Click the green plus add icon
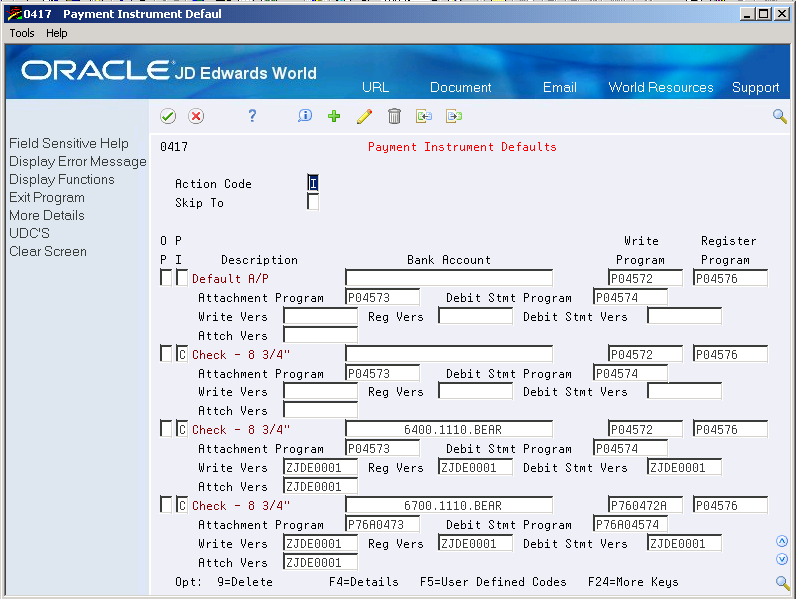796x599 pixels. 334,116
